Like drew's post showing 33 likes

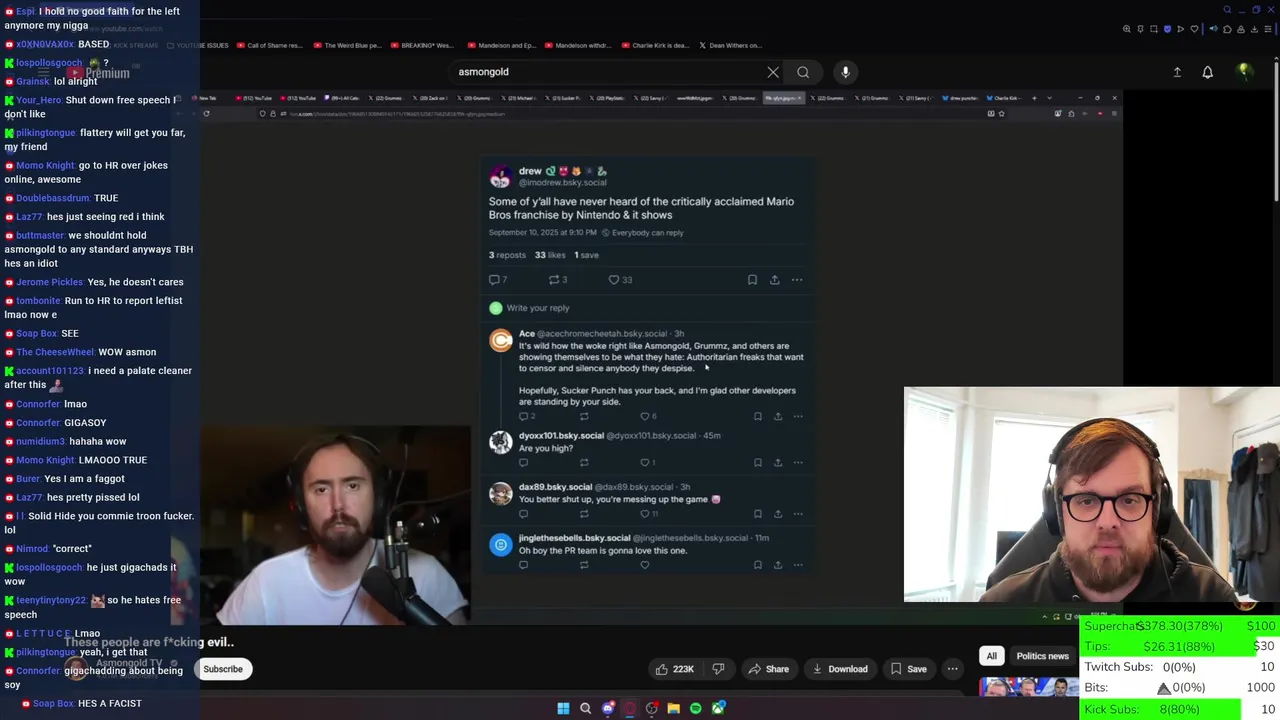620,280
